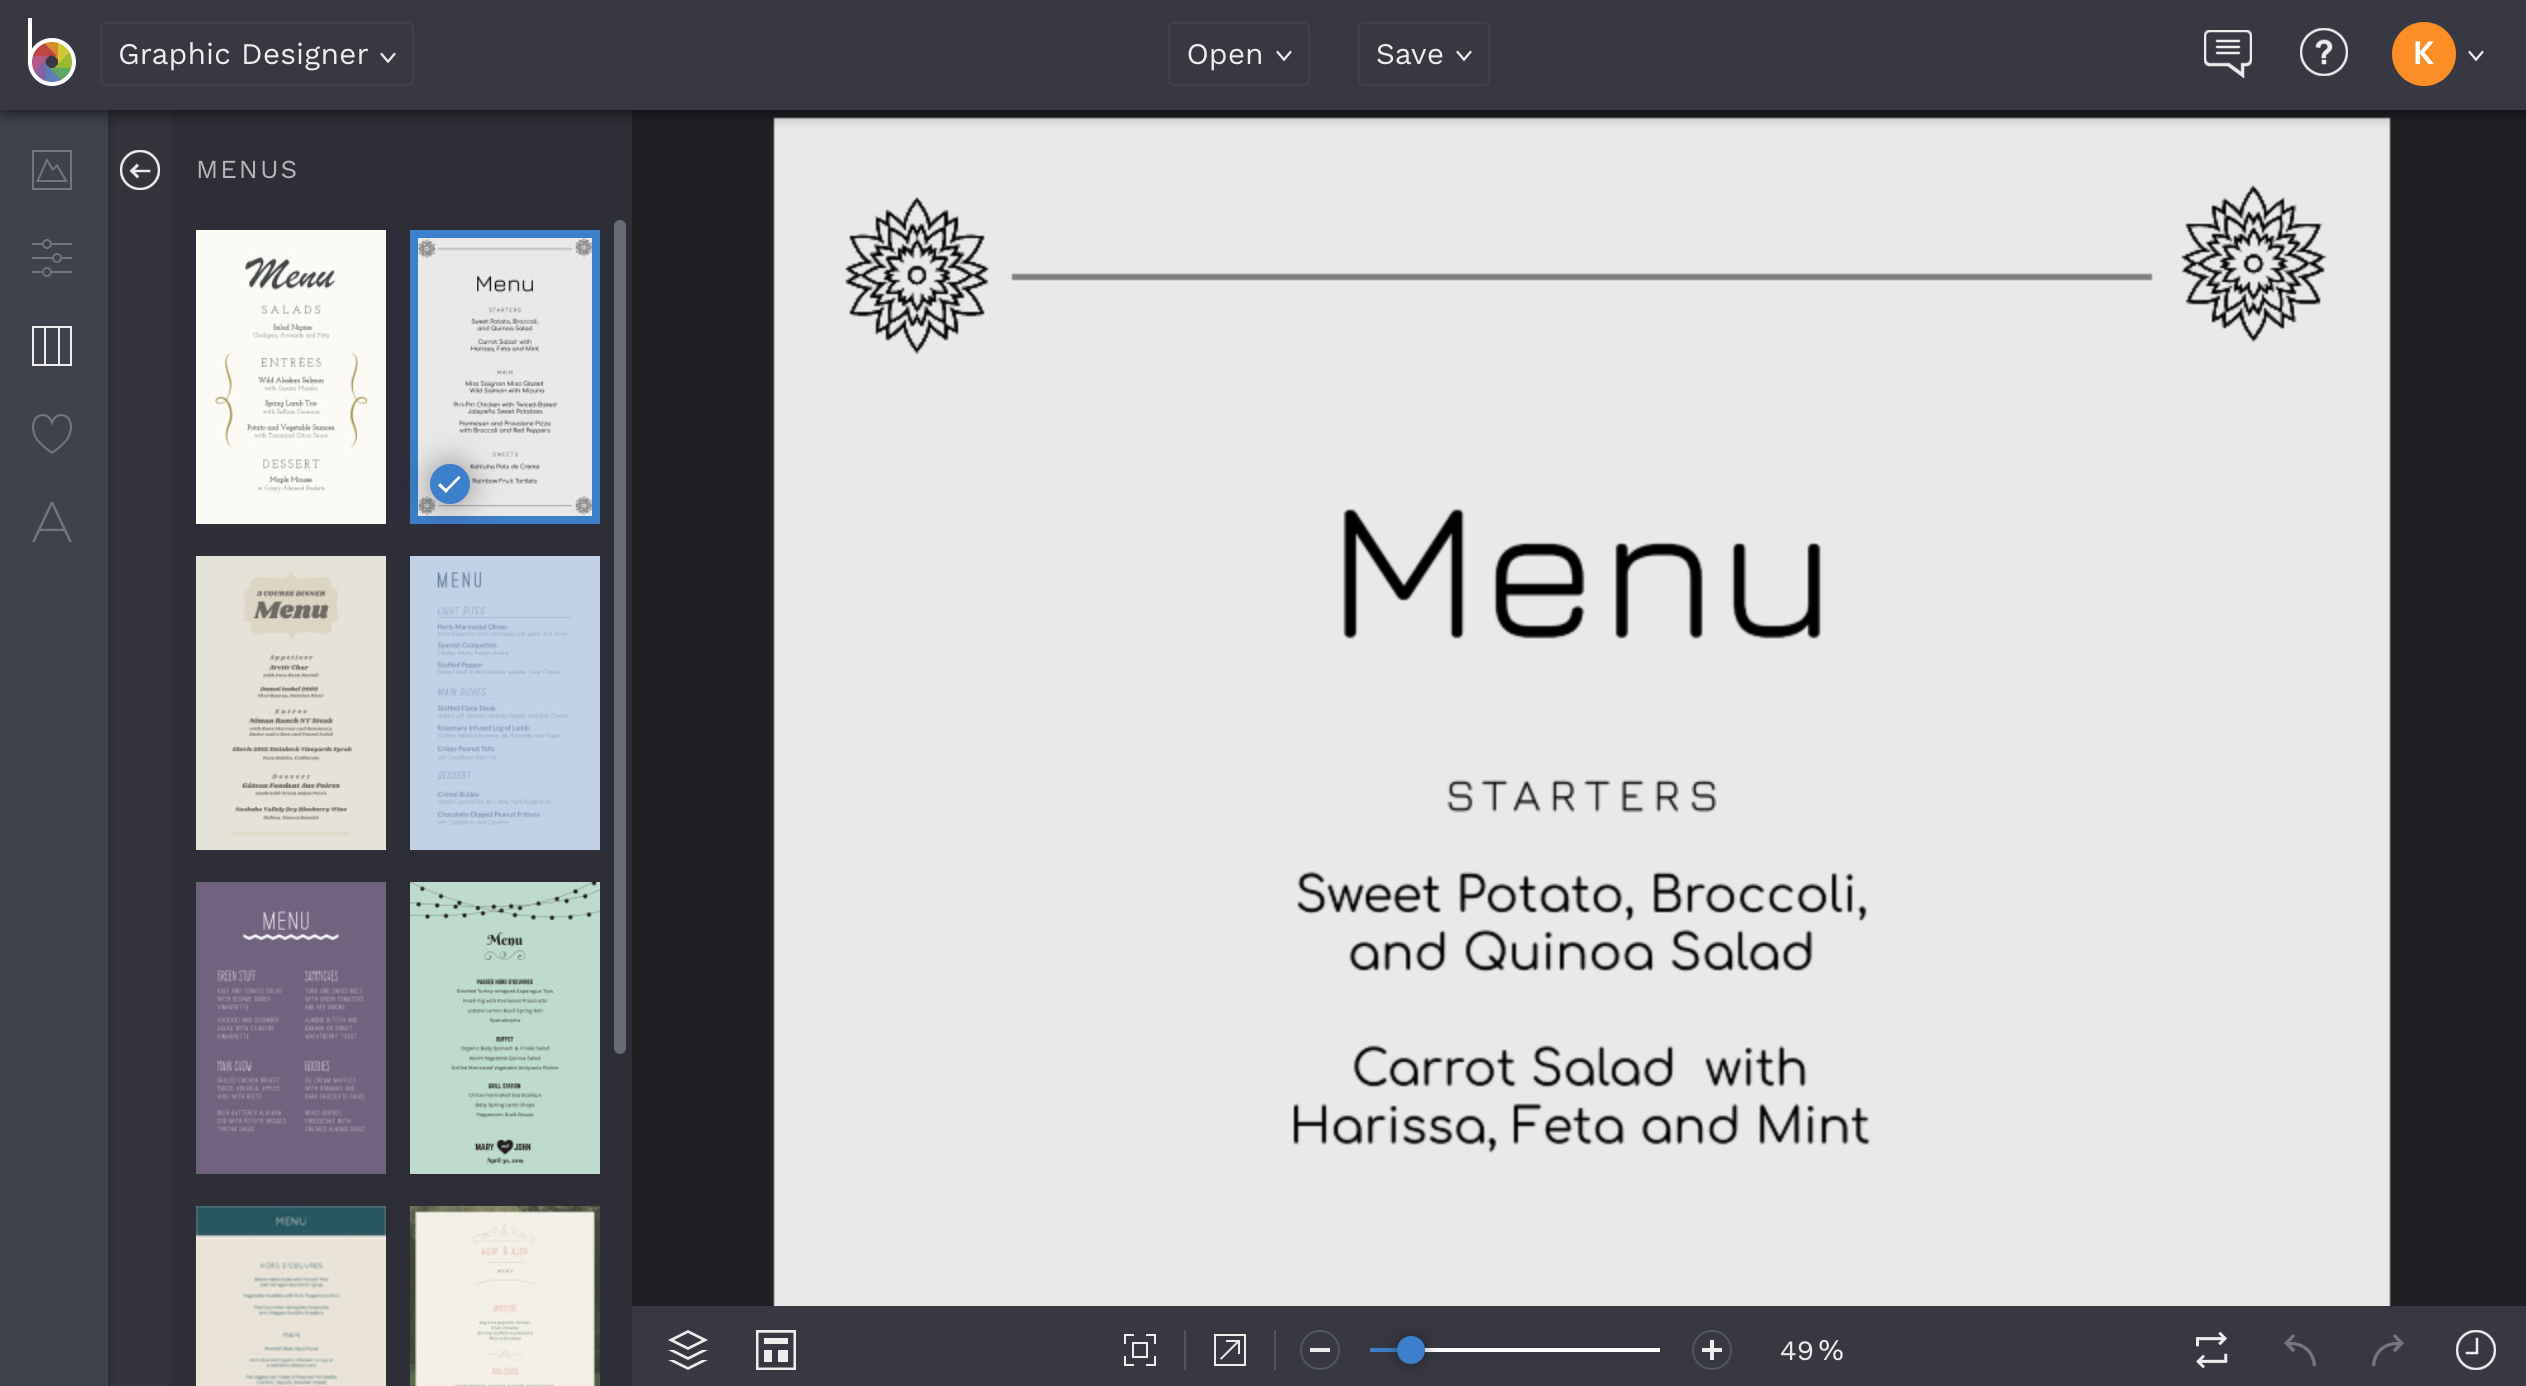Open the Customize sliders sidebar icon
This screenshot has width=2526, height=1386.
(x=52, y=258)
